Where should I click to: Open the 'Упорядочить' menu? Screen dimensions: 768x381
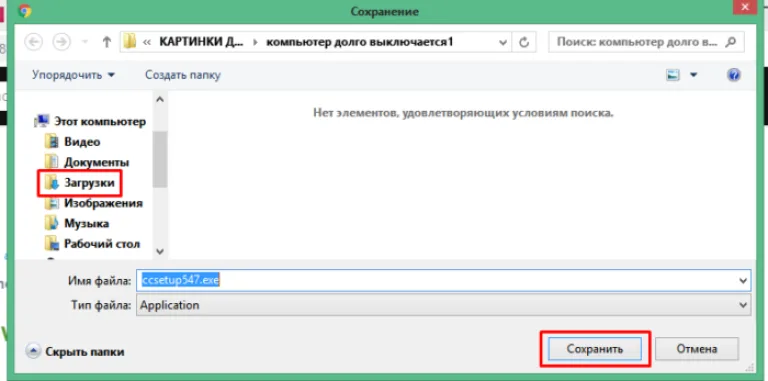73,75
